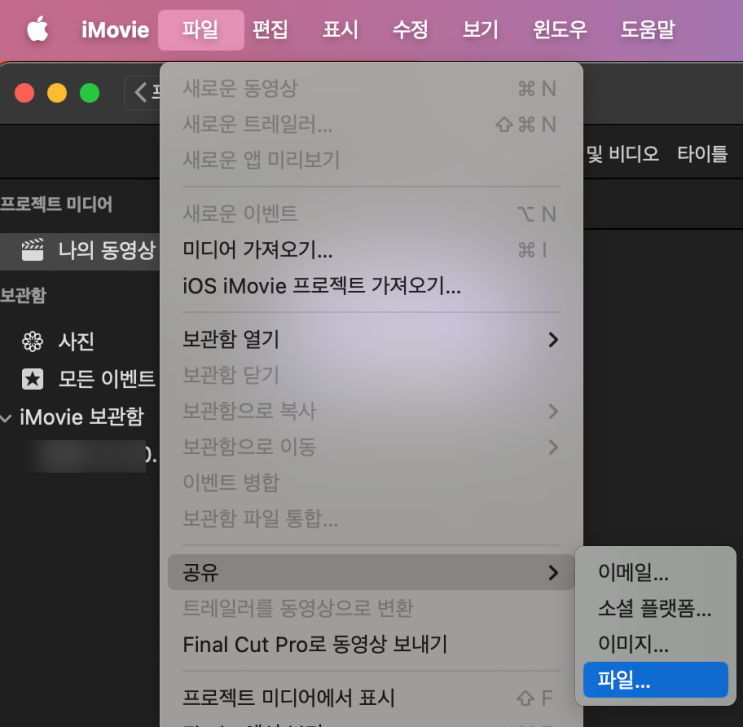Select the highlighted 파일... share option
Image resolution: width=743 pixels, height=727 pixels.
pyautogui.click(x=655, y=680)
